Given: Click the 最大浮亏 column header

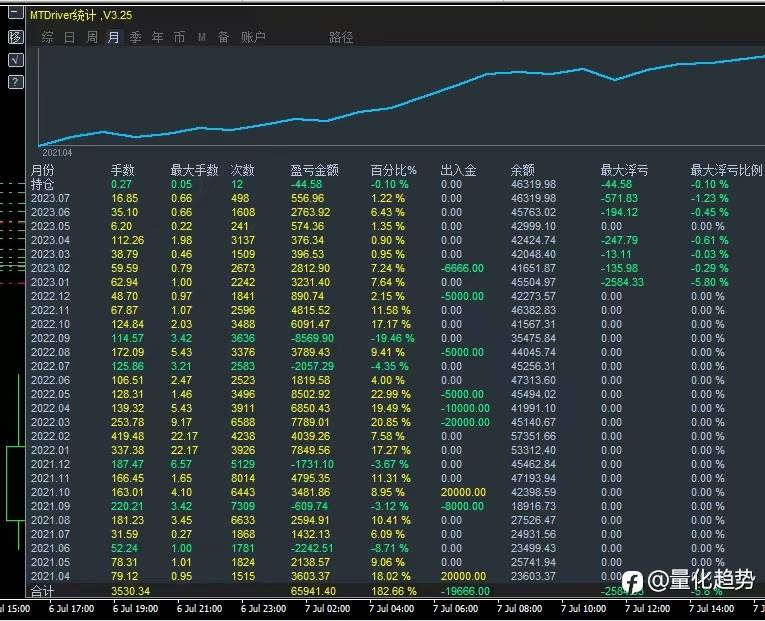Looking at the screenshot, I should (x=624, y=170).
